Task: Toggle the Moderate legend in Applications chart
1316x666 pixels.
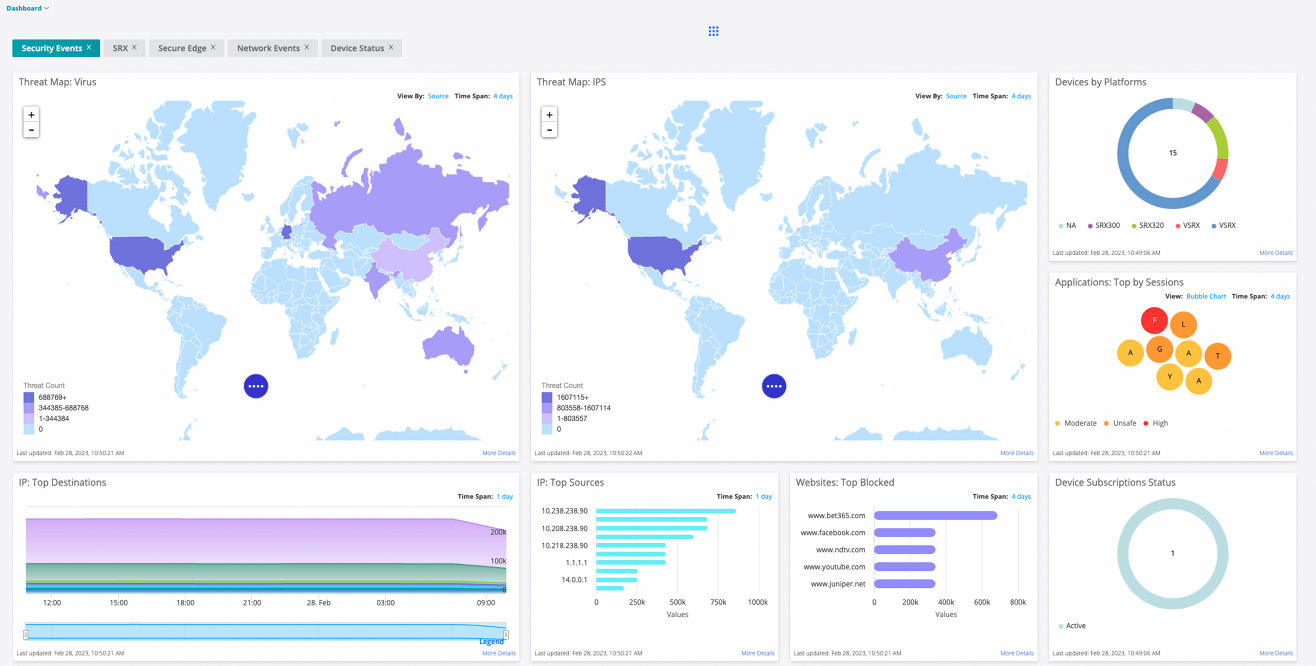Action: [1079, 423]
